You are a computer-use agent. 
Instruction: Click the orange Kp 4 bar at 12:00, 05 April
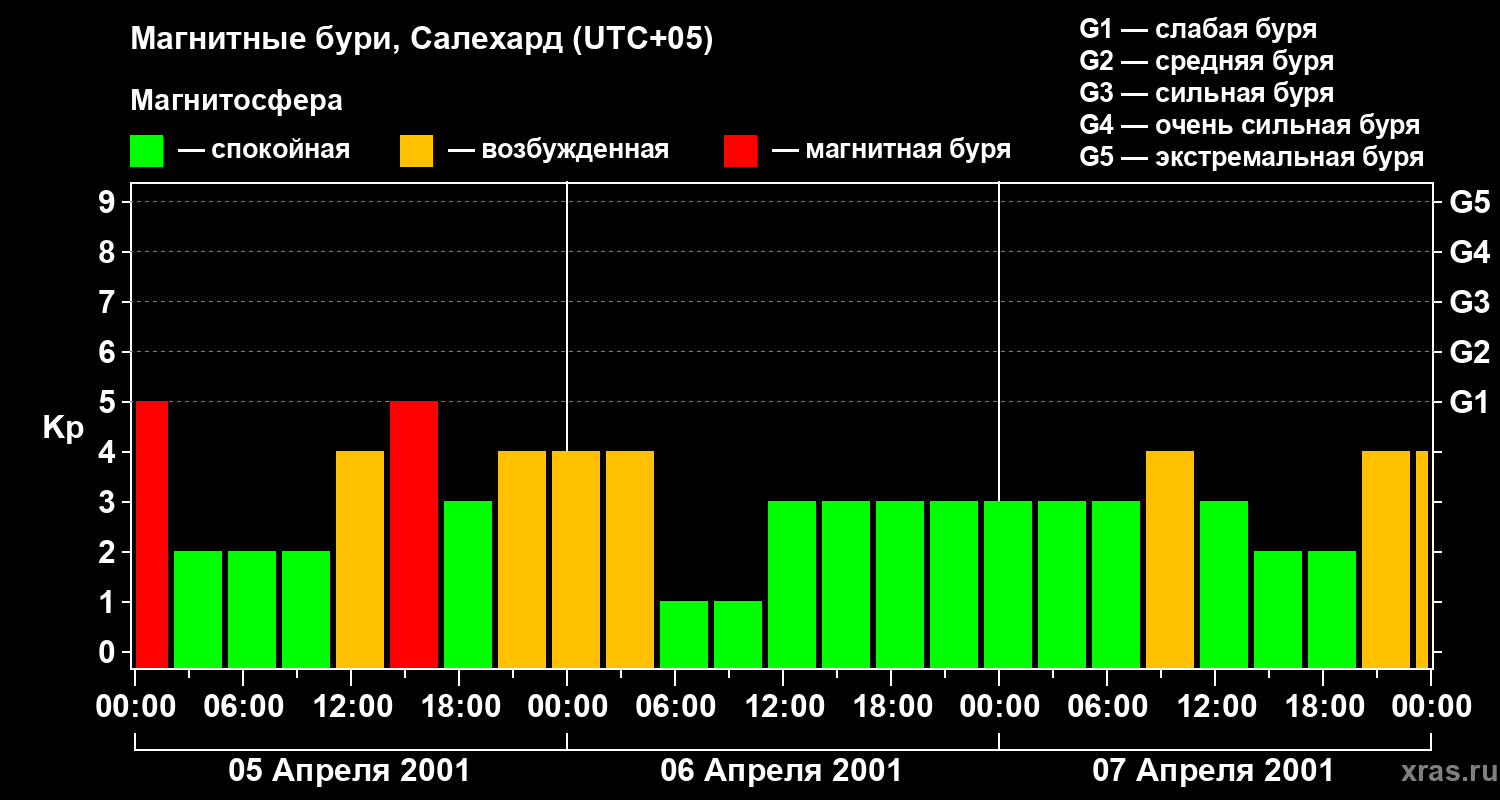(360, 559)
